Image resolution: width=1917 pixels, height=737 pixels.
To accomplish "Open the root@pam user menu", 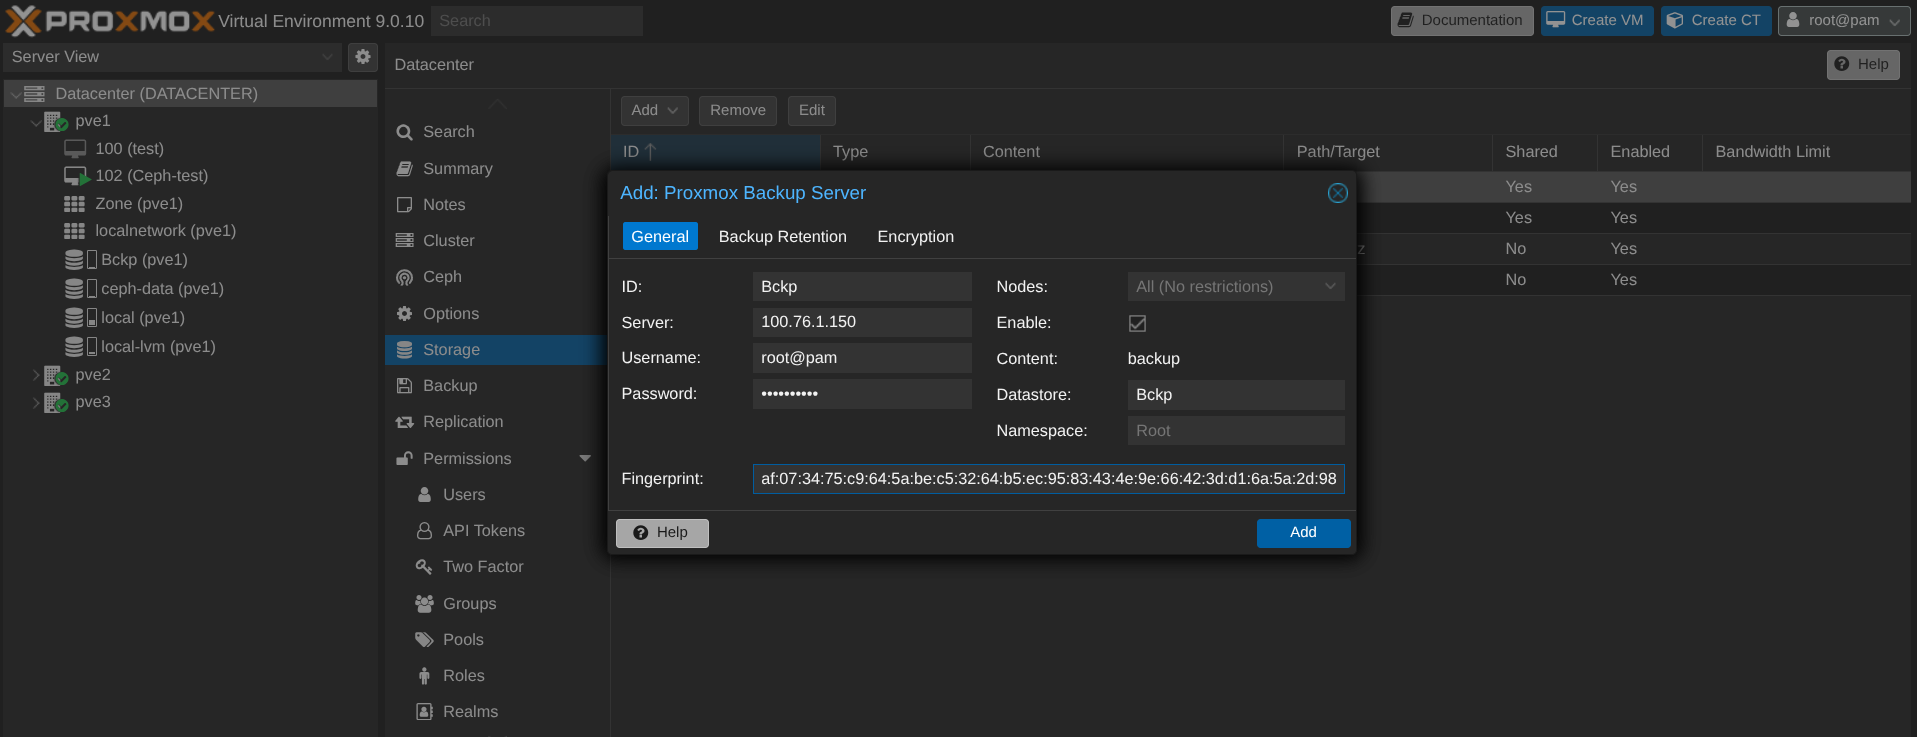I will point(1844,20).
